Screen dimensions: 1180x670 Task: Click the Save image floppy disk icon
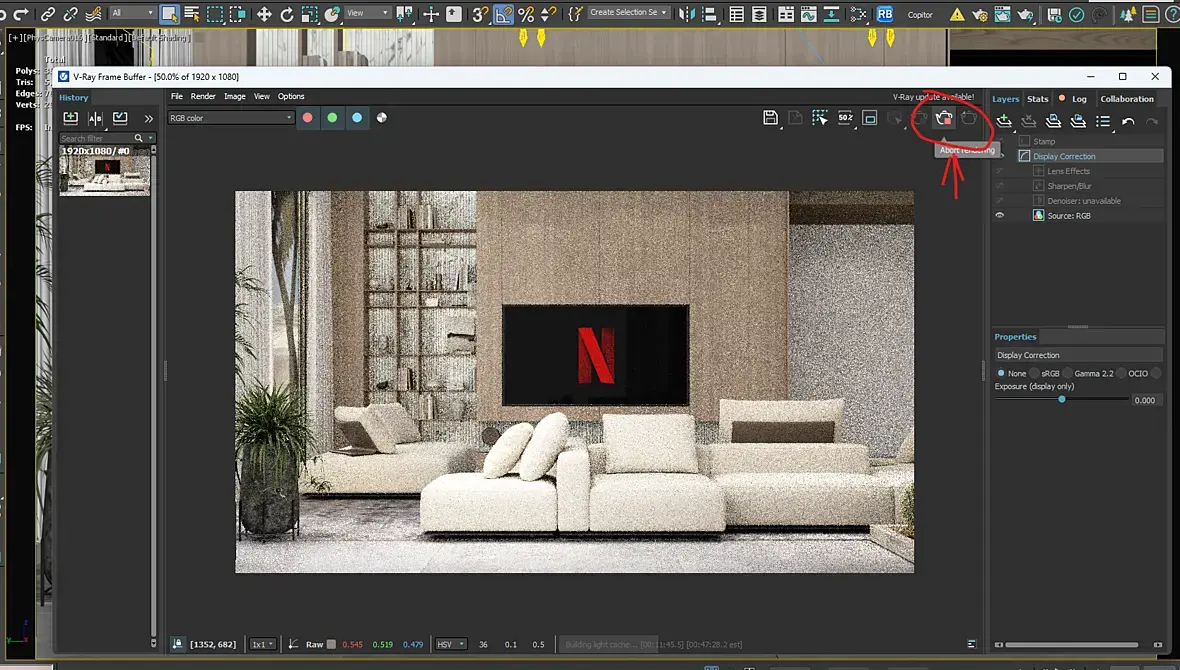(x=770, y=118)
